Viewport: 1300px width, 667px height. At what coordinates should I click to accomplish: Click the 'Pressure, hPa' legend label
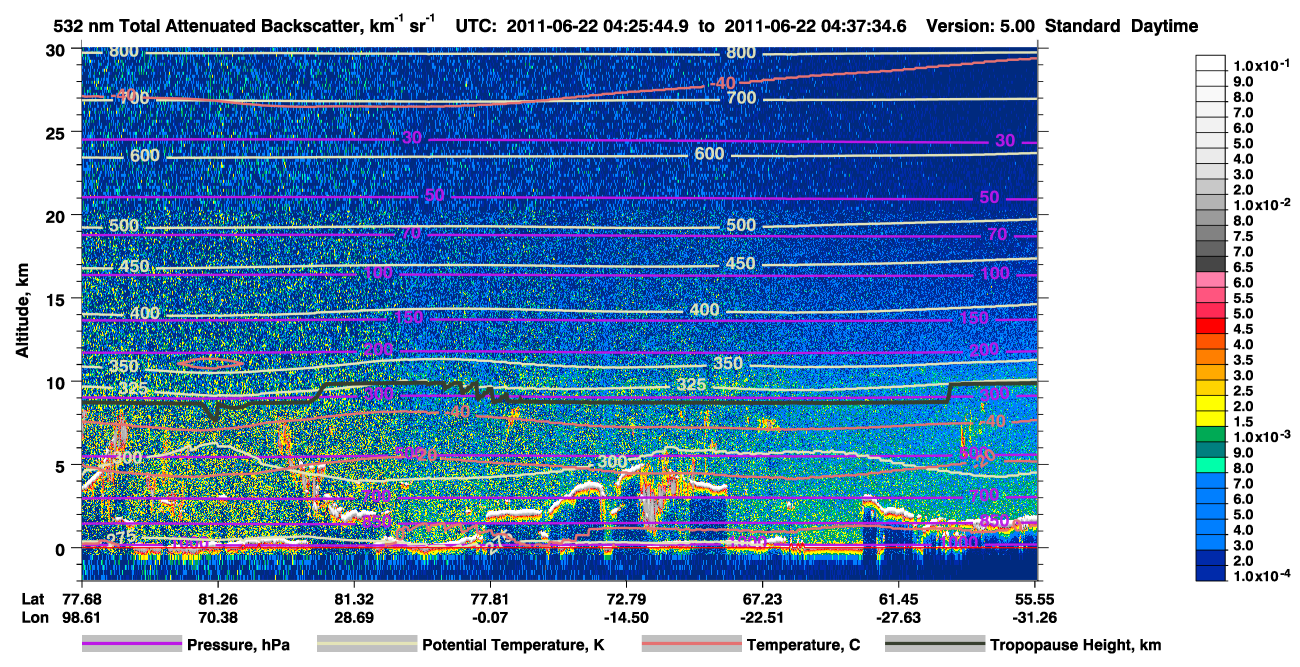click(x=238, y=646)
